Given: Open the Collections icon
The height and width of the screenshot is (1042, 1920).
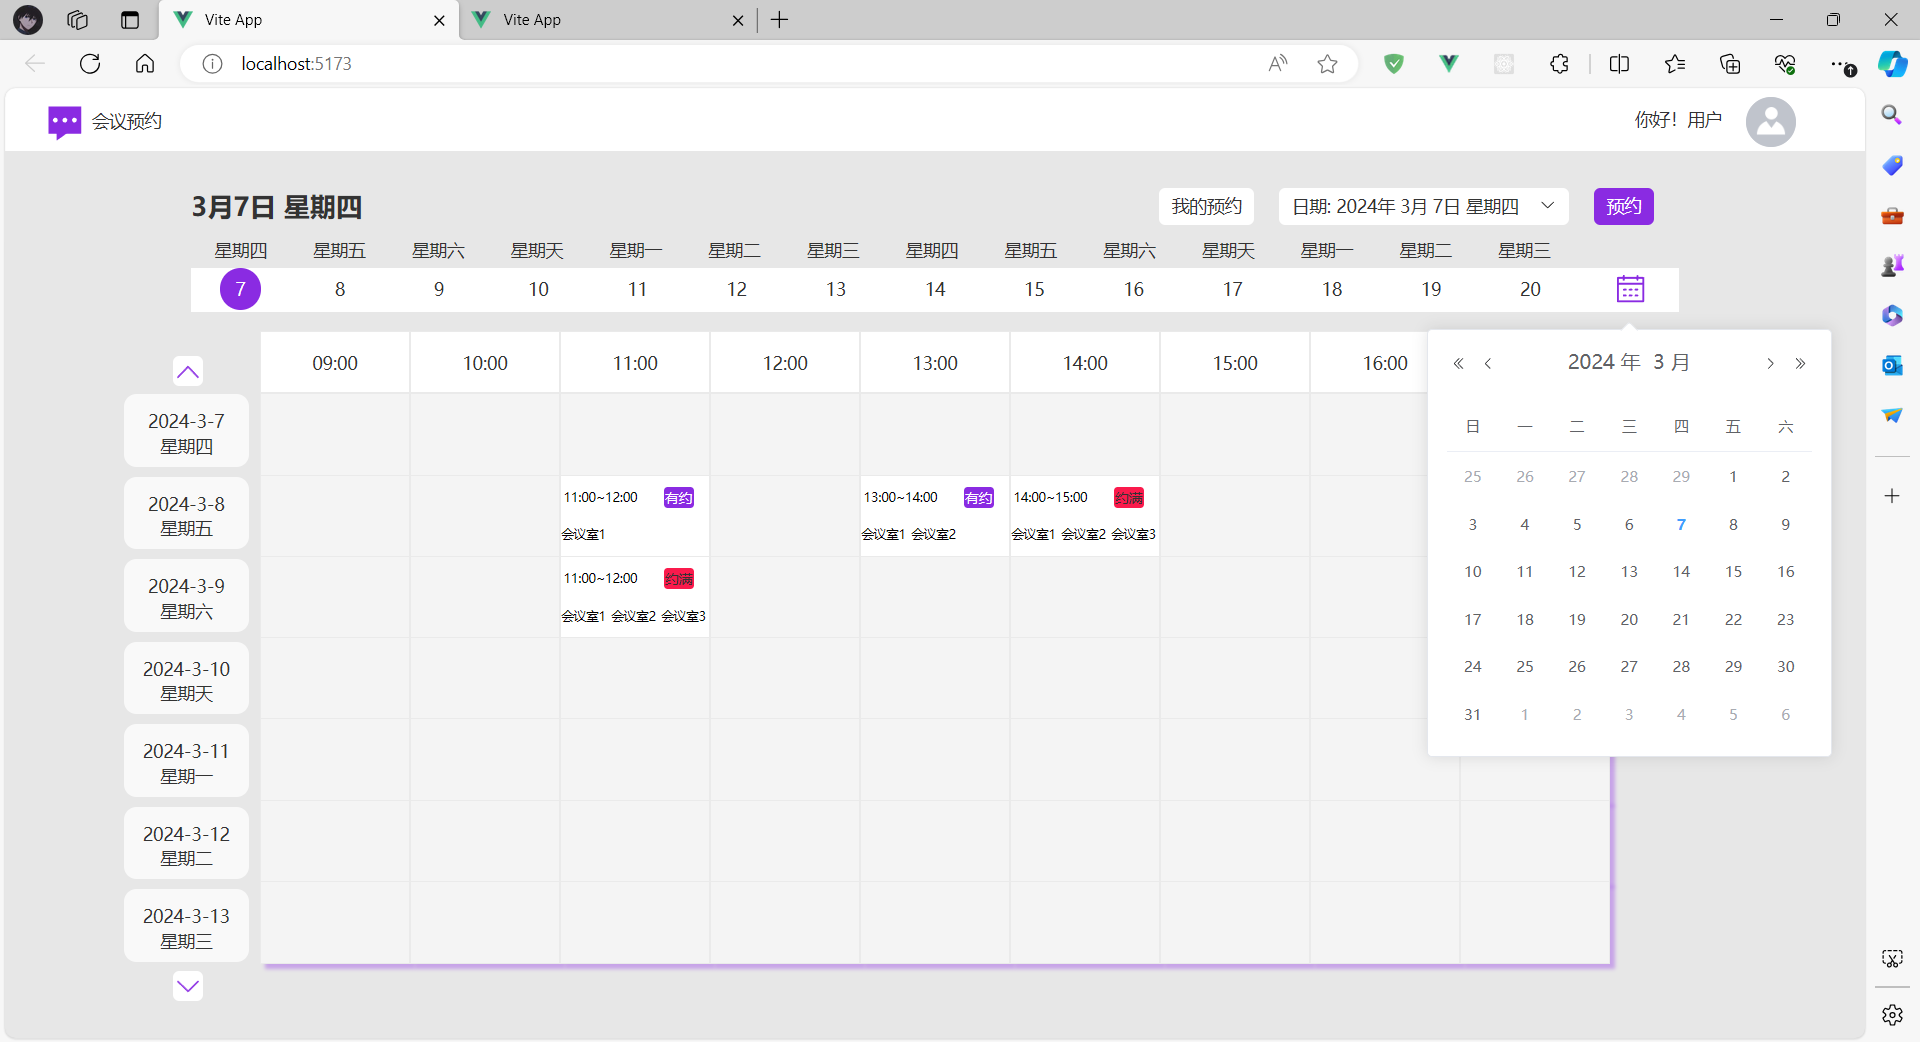Looking at the screenshot, I should coord(1730,64).
